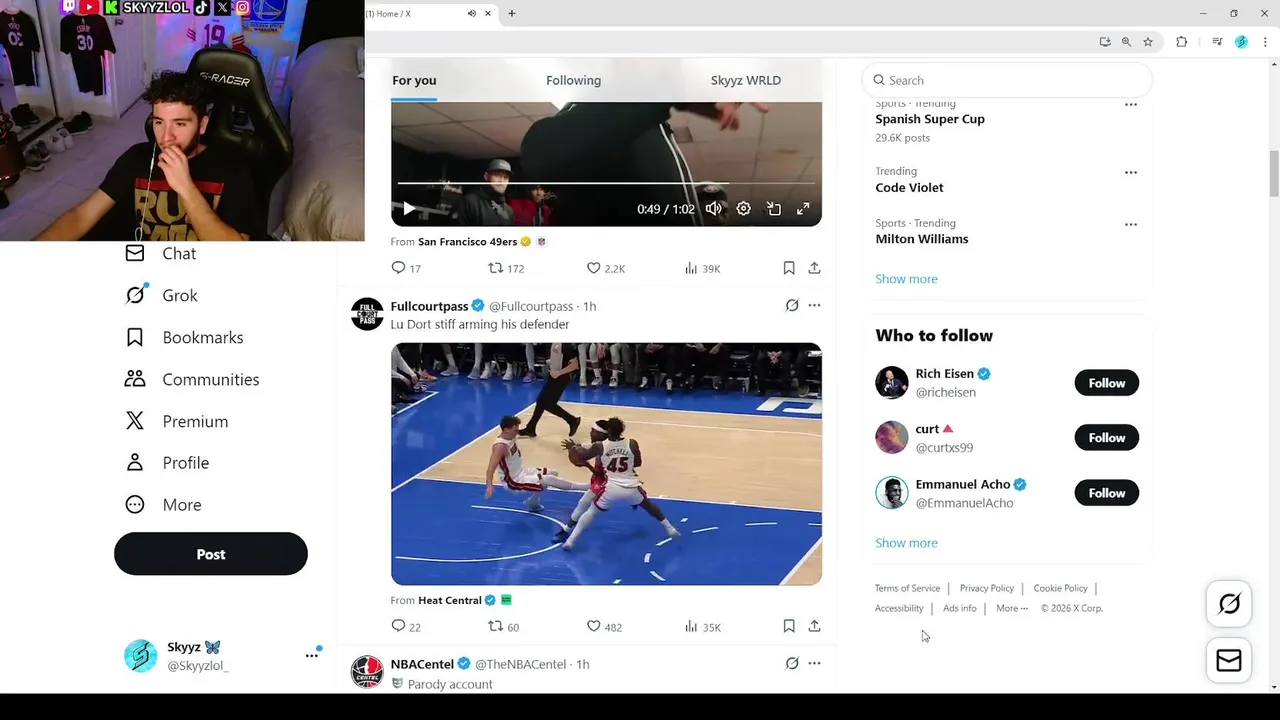
Task: Switch to the For you tab
Action: pos(414,80)
